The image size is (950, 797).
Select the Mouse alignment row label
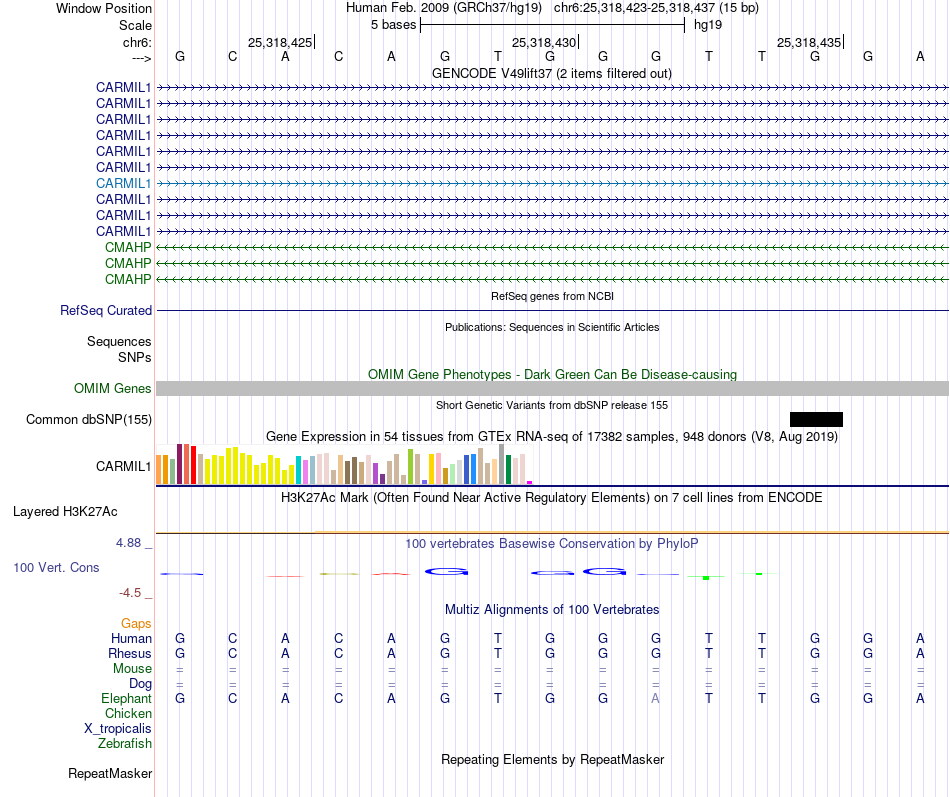coord(132,669)
